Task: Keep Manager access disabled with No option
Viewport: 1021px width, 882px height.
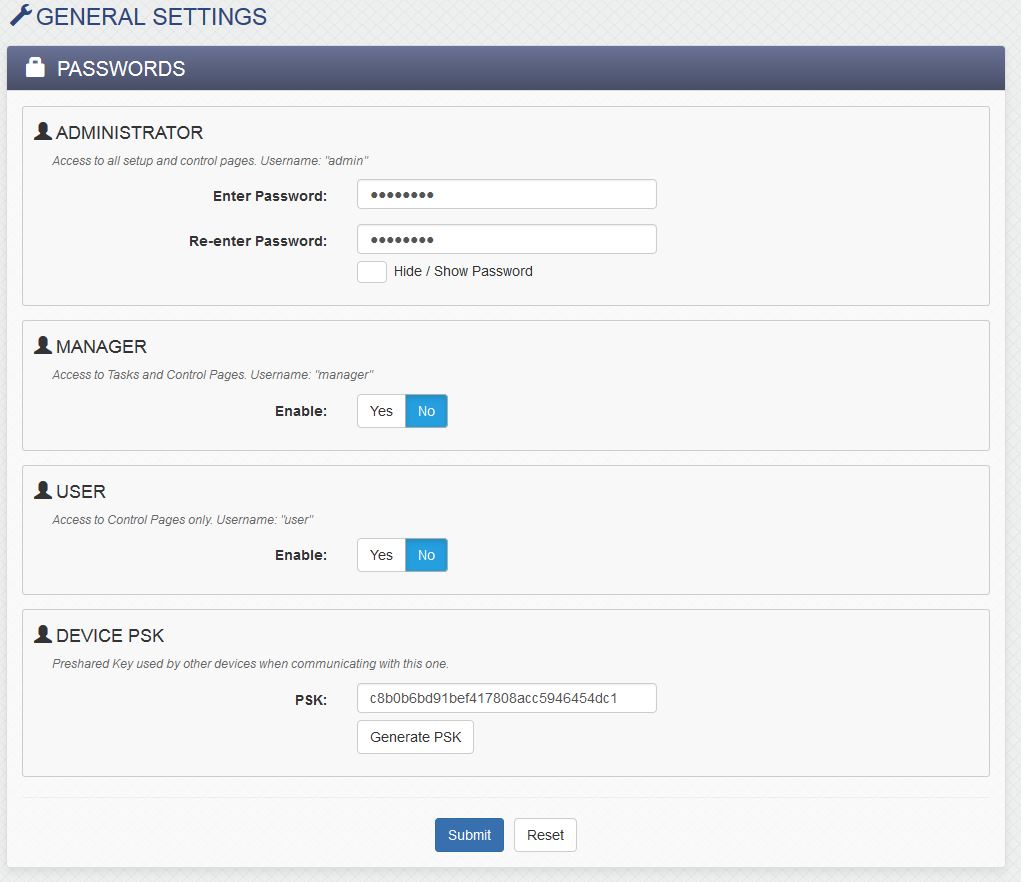Action: (426, 410)
